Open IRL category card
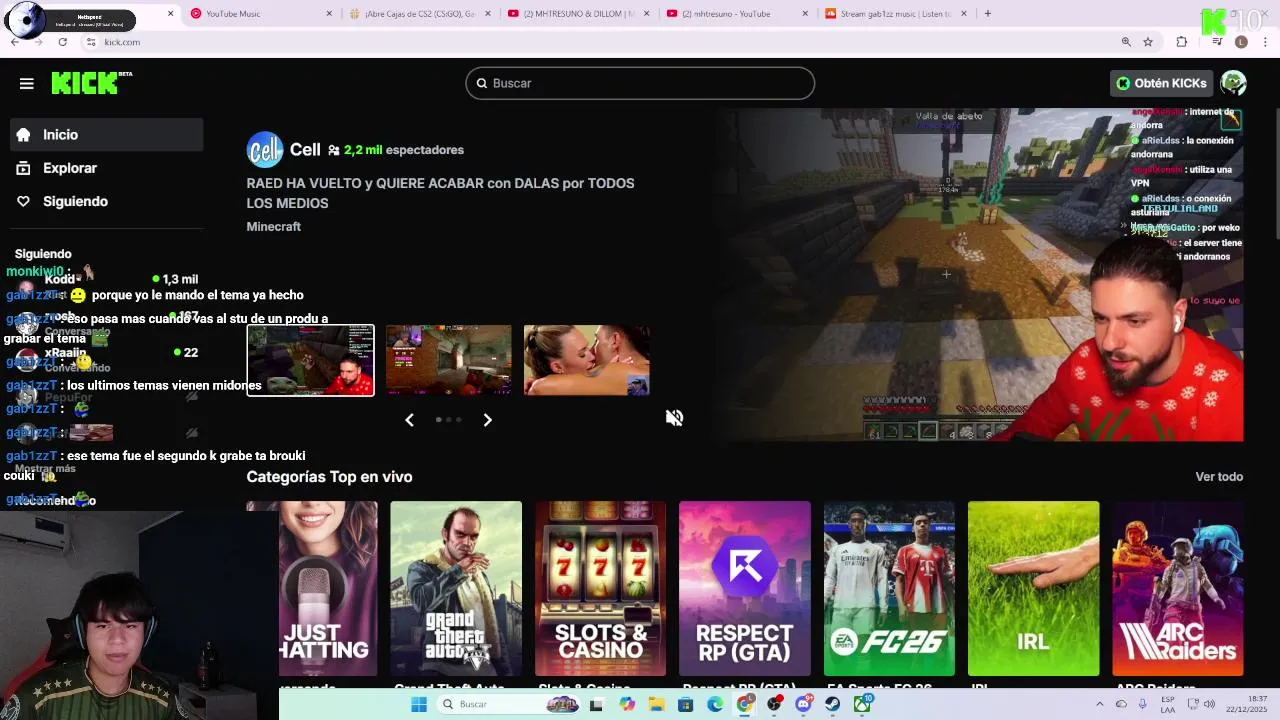Screen dimensions: 1280x720 click(x=1033, y=589)
